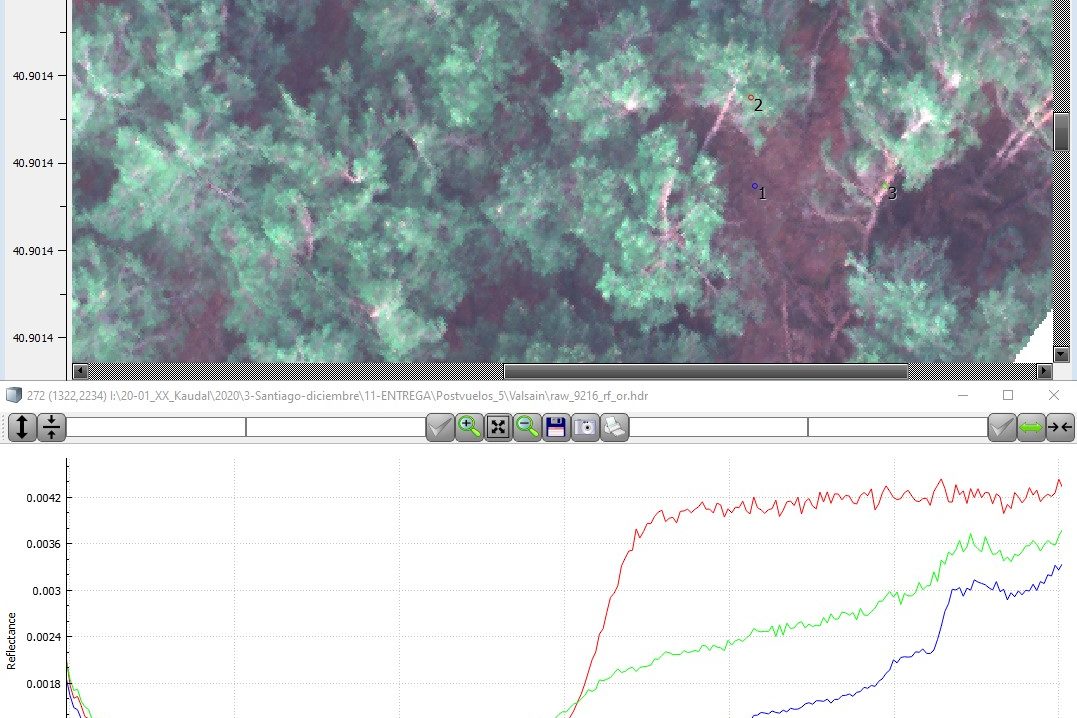Screen dimensions: 1077x718
Task: Click the last input field before right checkmark
Action: pyautogui.click(x=897, y=428)
